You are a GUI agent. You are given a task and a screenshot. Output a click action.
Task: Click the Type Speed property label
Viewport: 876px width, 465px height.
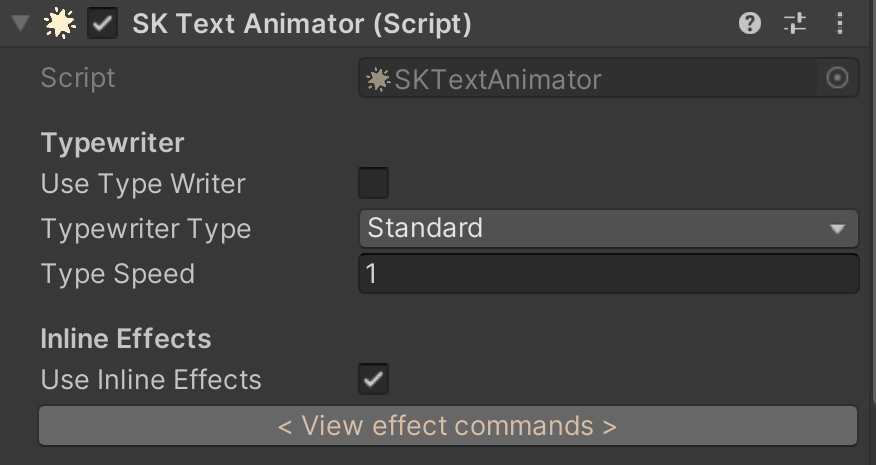pyautogui.click(x=118, y=274)
